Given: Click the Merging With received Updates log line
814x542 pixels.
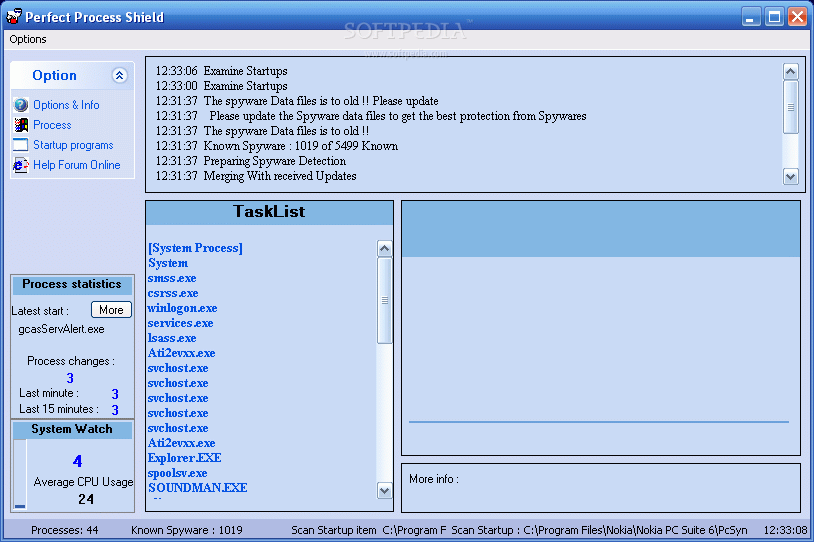Looking at the screenshot, I should (x=256, y=176).
